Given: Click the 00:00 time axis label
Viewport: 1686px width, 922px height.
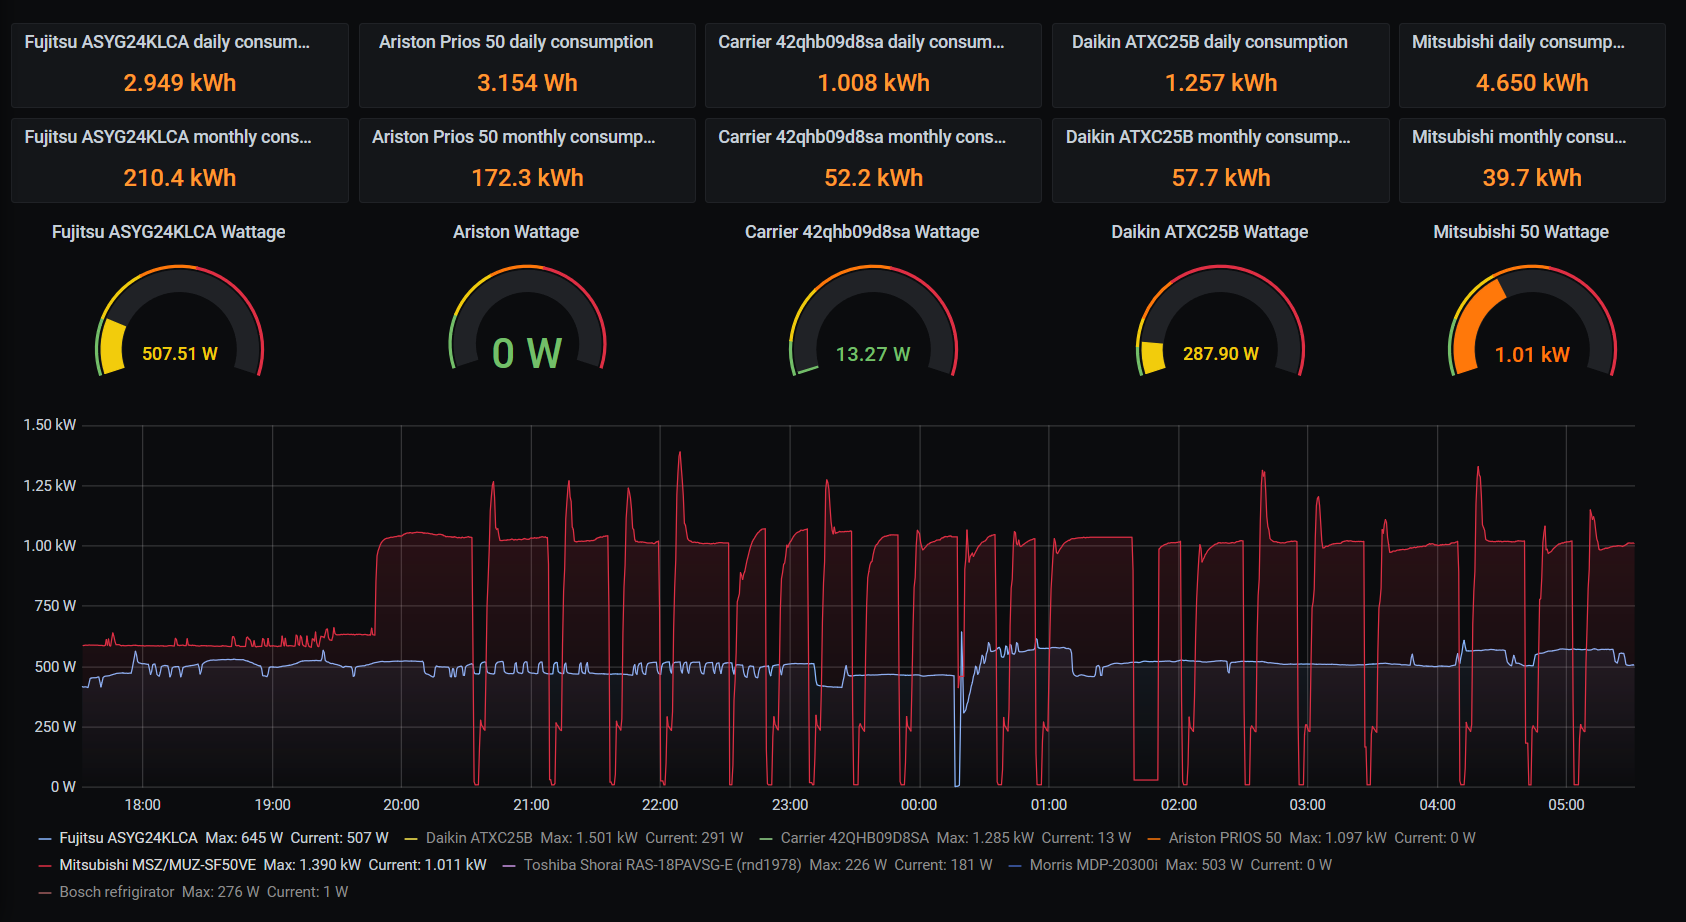Looking at the screenshot, I should pyautogui.click(x=919, y=805).
